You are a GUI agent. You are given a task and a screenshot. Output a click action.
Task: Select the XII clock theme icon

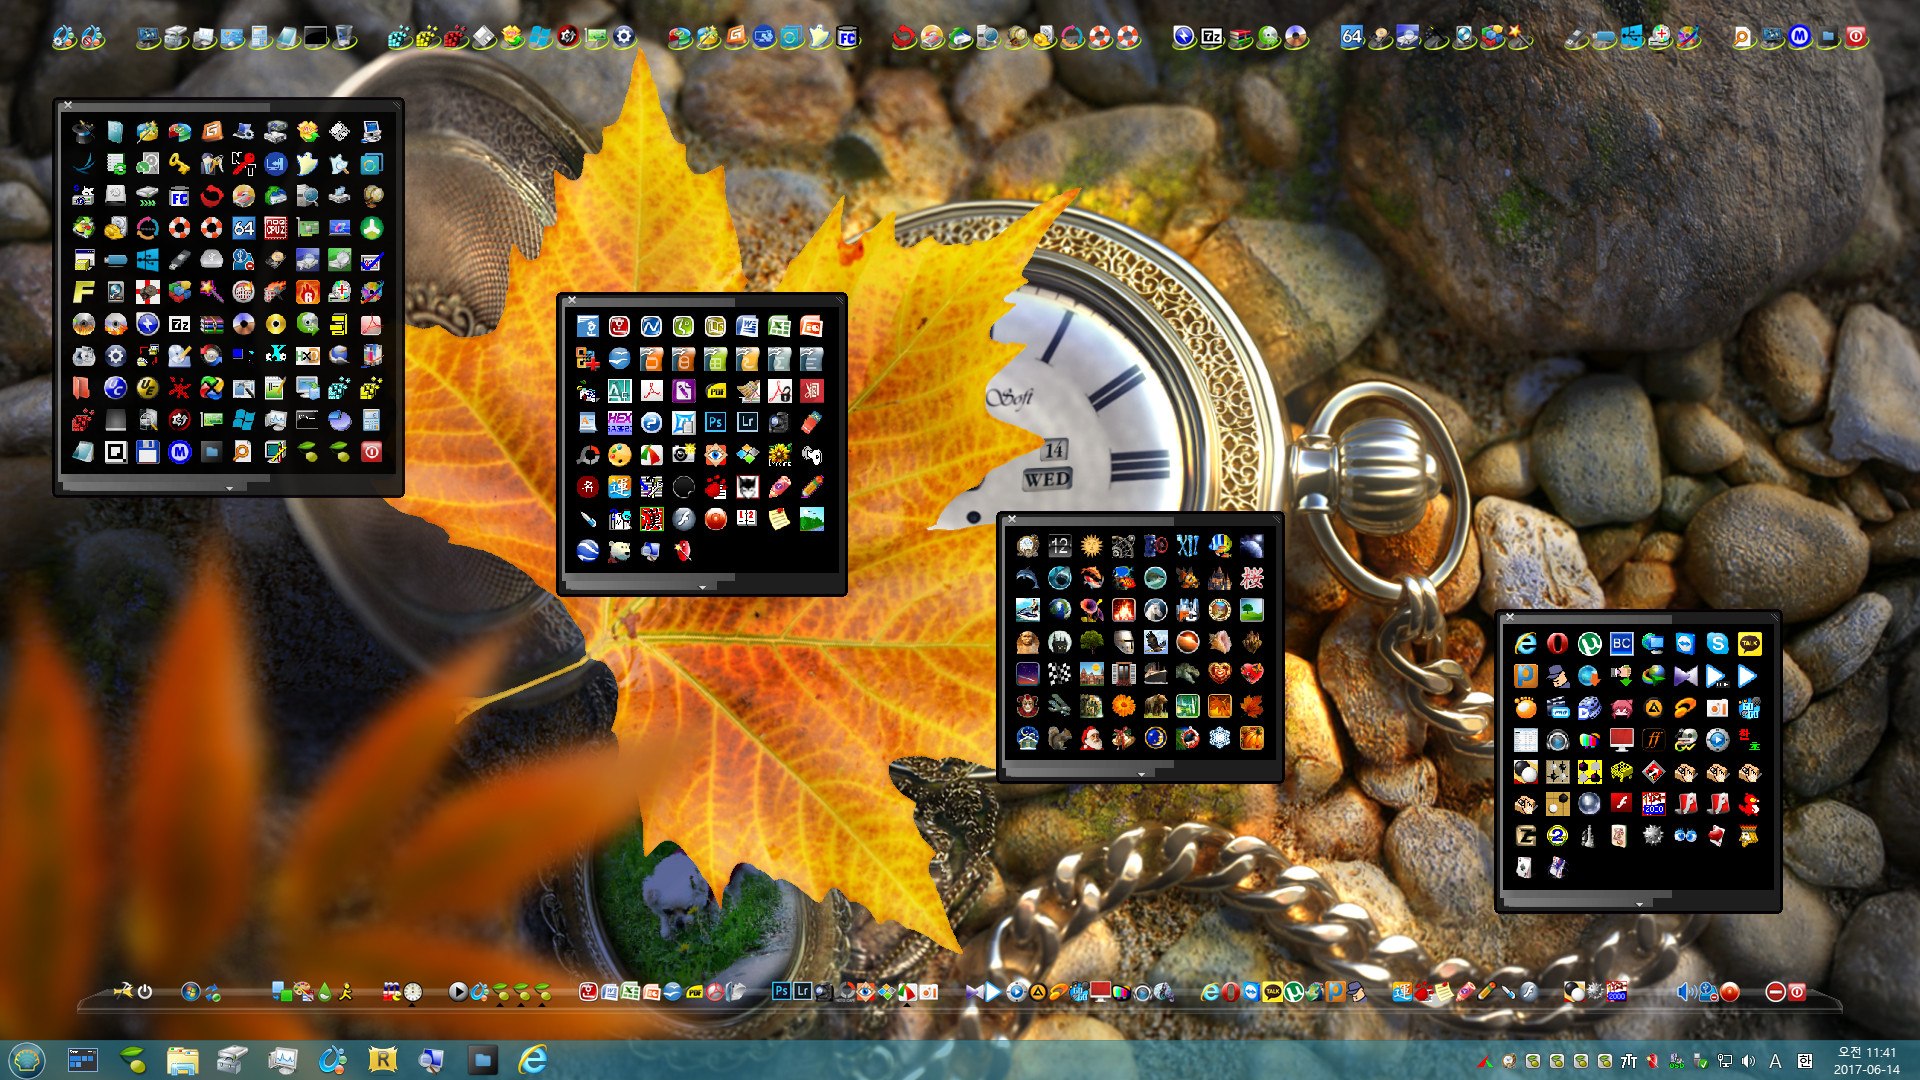coord(1187,546)
